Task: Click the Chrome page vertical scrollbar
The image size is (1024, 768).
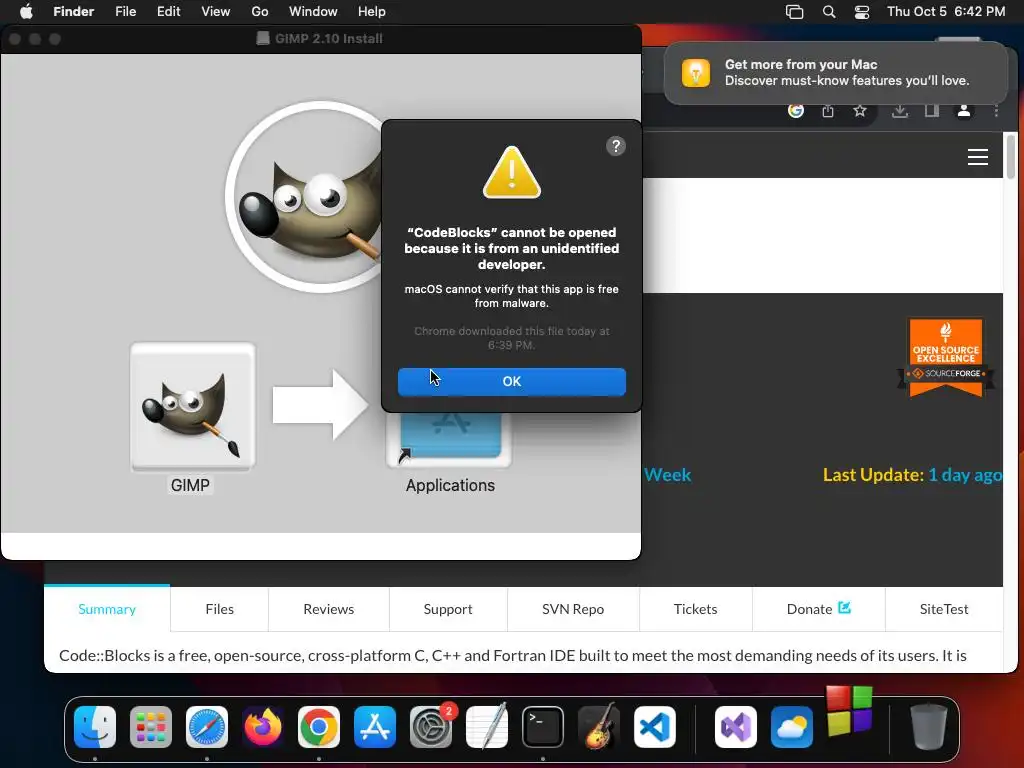Action: pos(1011,157)
